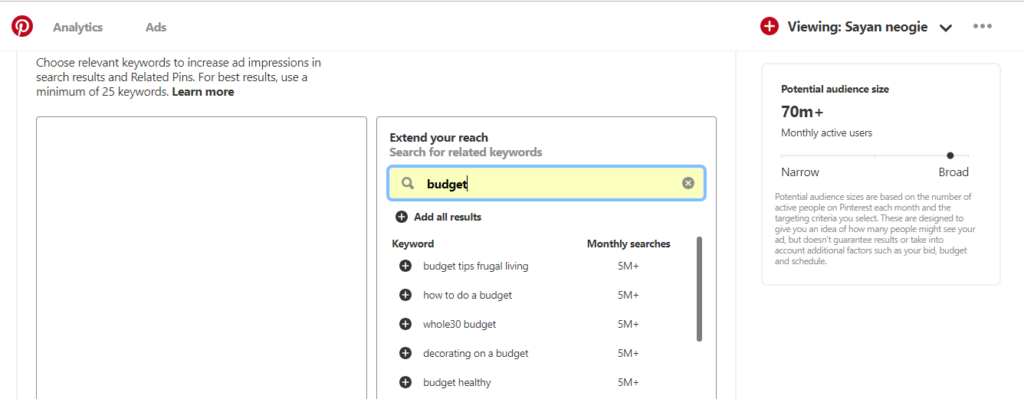Click 5M+ value for budget healthy
Screen dimensions: 1024x399
click(628, 382)
